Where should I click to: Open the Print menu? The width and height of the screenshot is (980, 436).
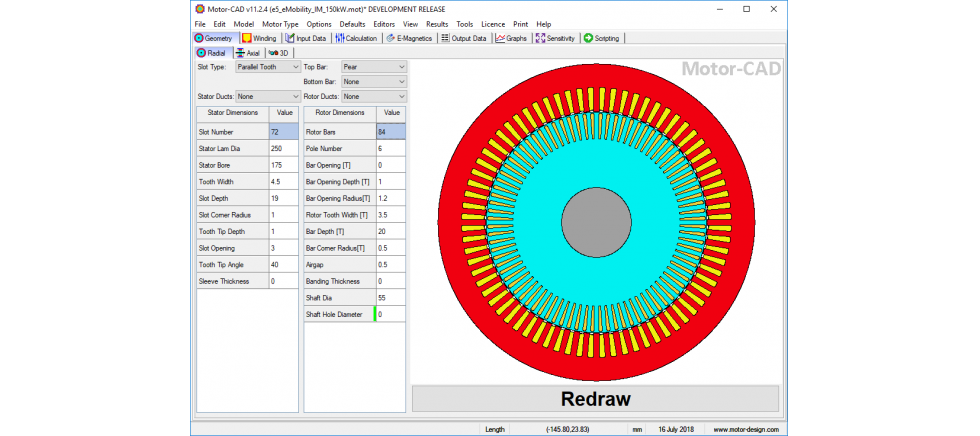521,24
